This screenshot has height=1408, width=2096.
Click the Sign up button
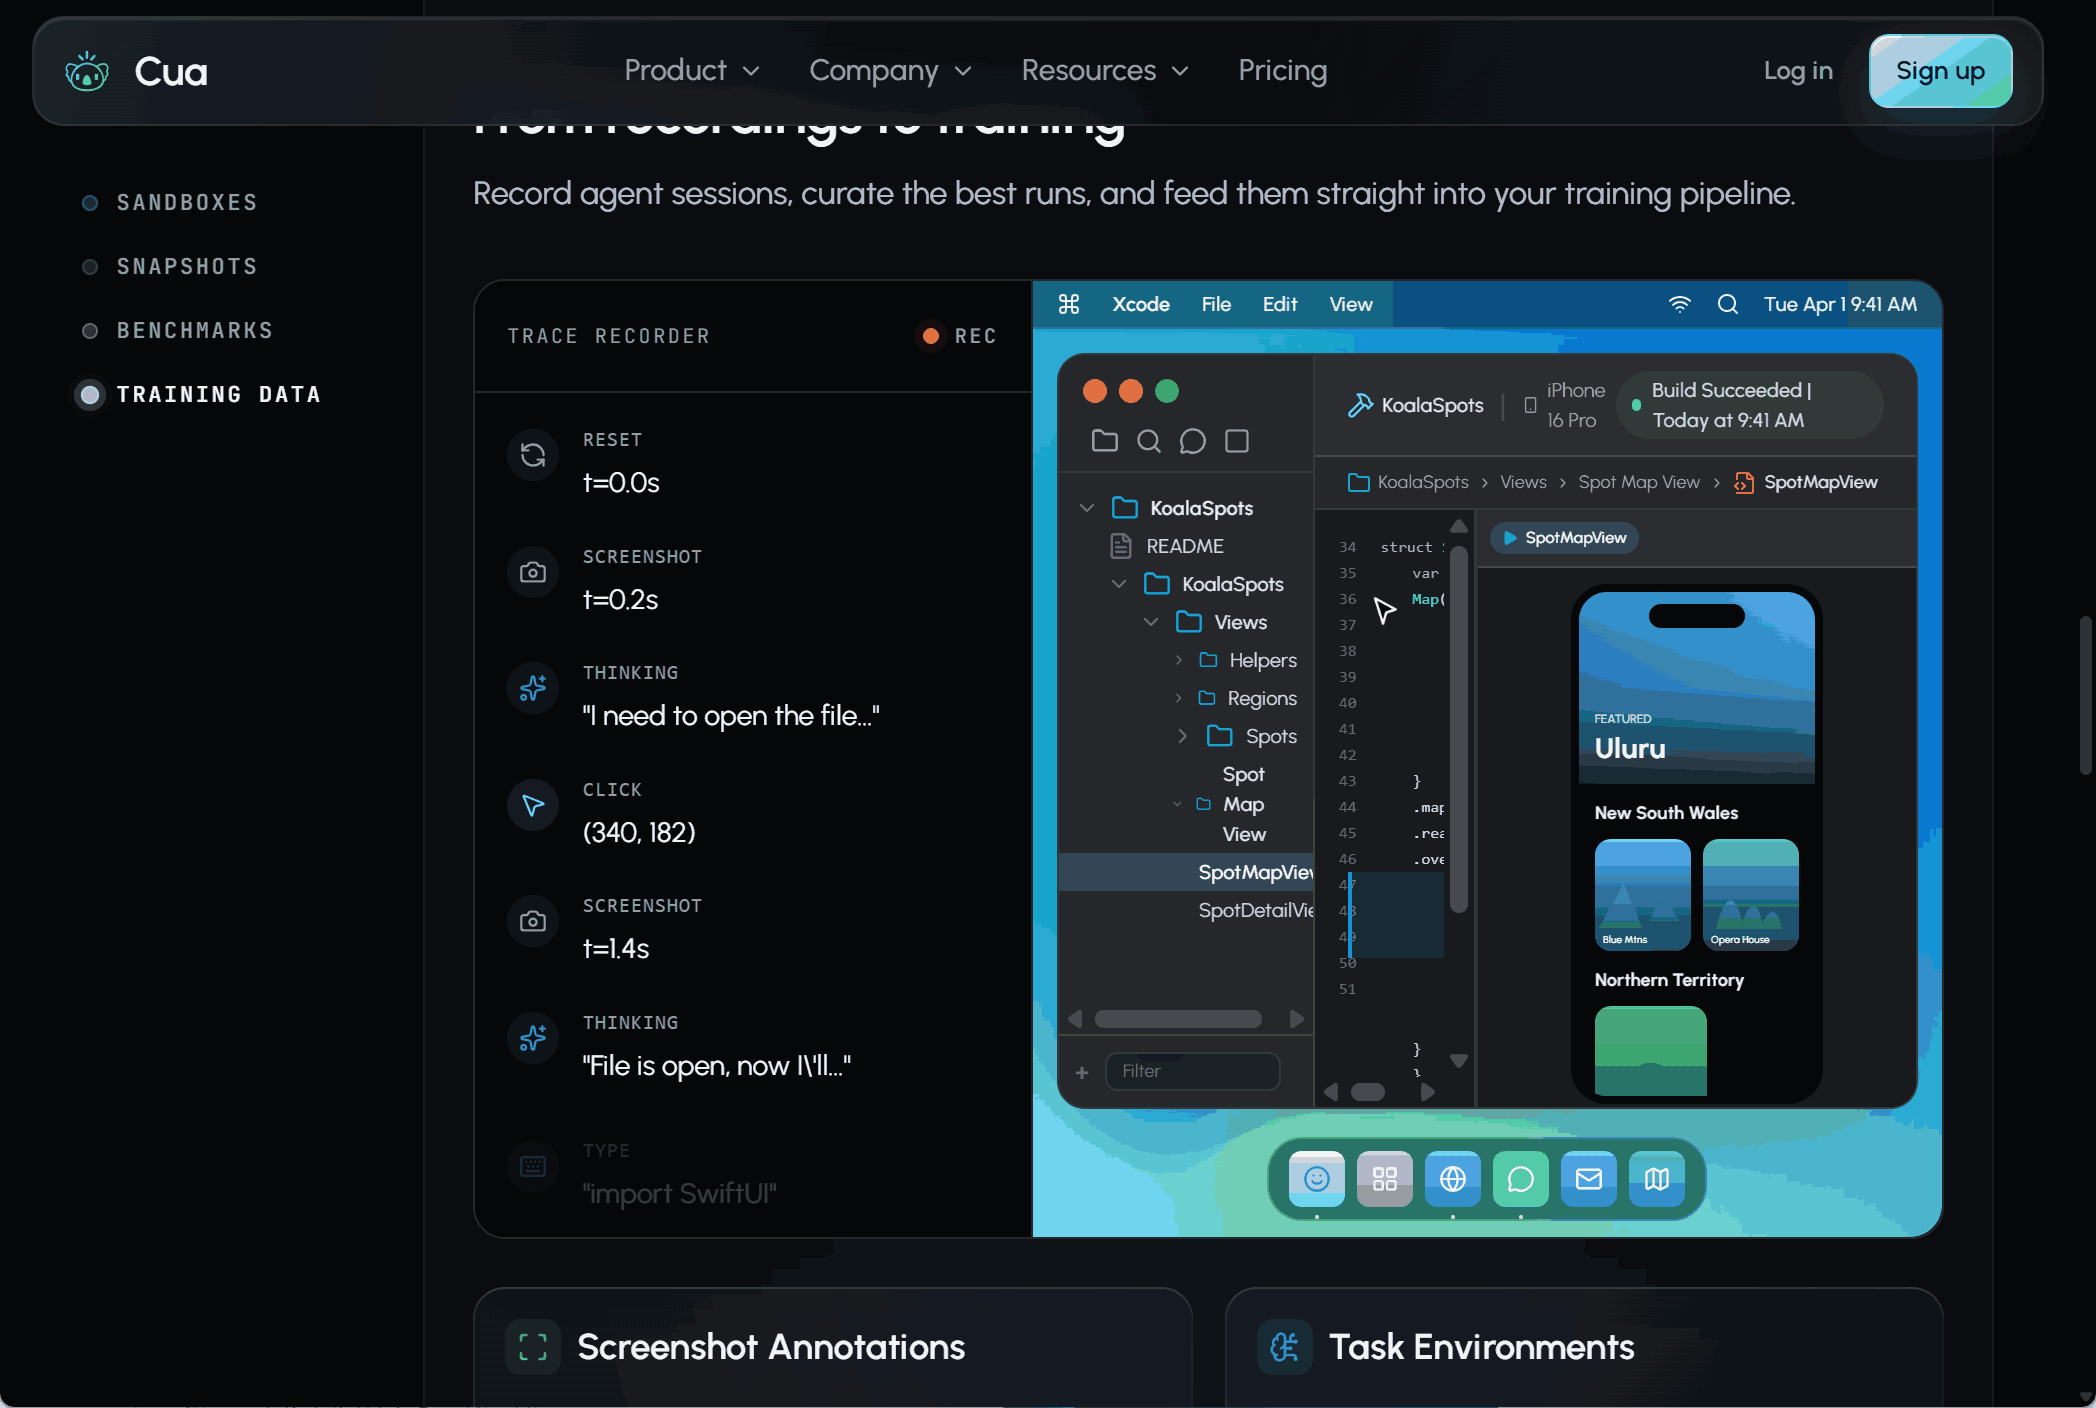[1940, 71]
